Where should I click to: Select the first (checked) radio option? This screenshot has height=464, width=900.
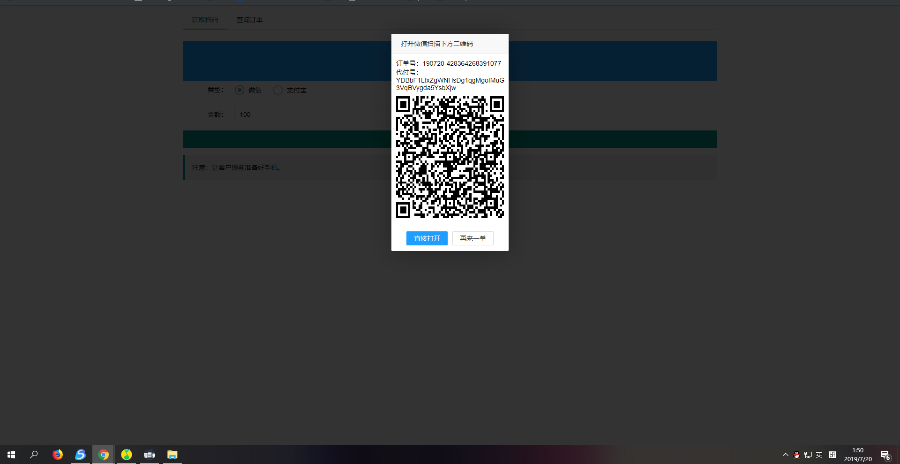(x=239, y=90)
